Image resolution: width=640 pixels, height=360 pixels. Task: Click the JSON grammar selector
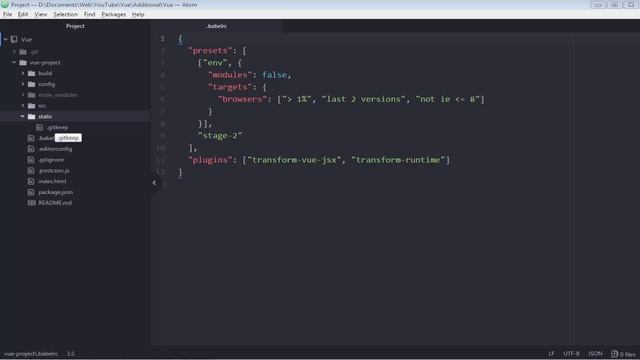point(595,353)
